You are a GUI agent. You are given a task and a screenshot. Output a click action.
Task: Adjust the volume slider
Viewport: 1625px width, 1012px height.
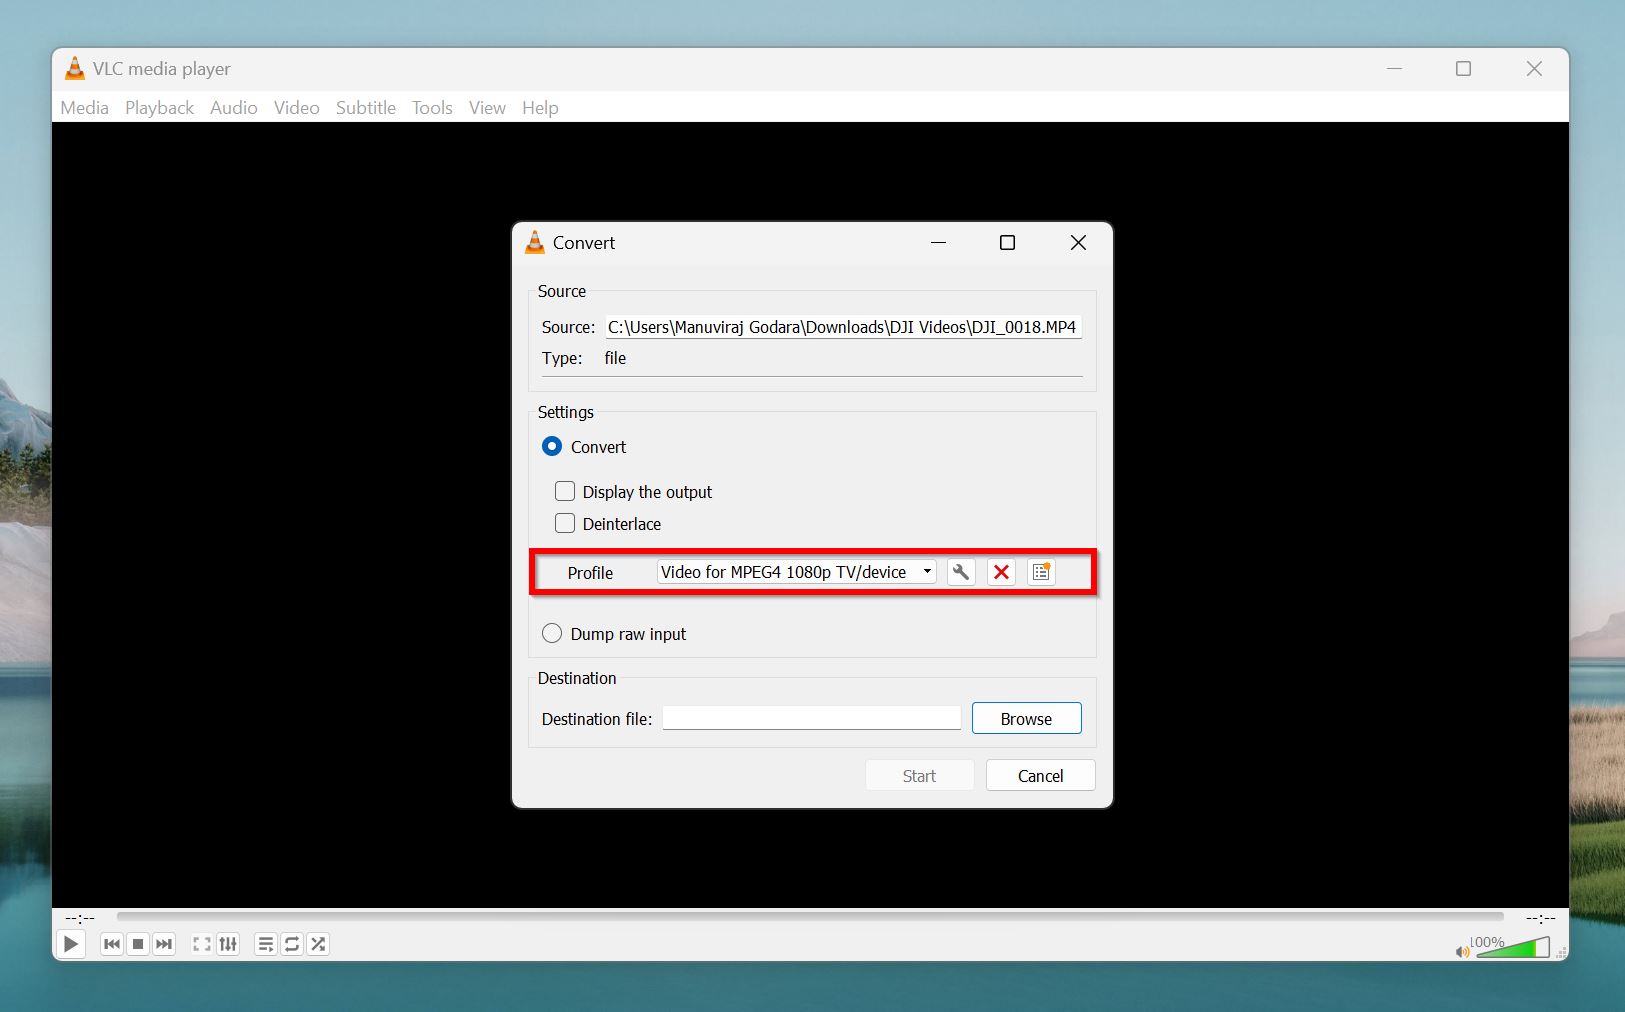[1513, 947]
